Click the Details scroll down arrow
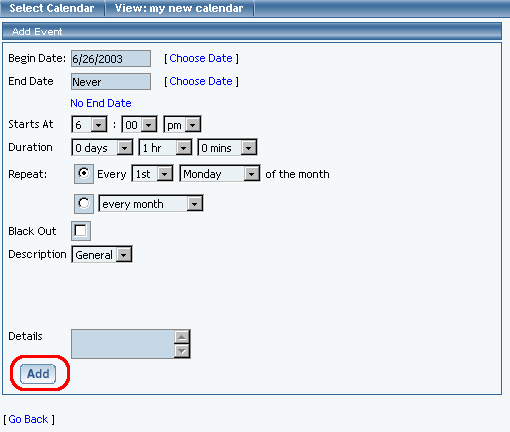510x432 pixels. pos(182,351)
